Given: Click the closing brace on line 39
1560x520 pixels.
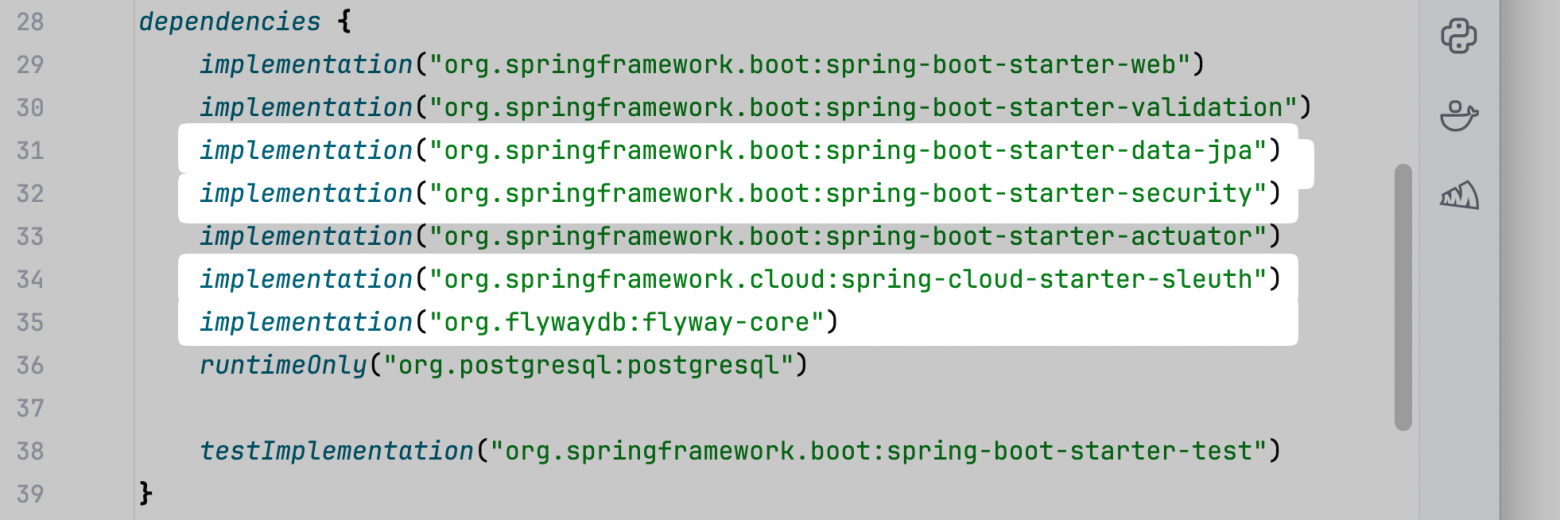Looking at the screenshot, I should point(146,494).
